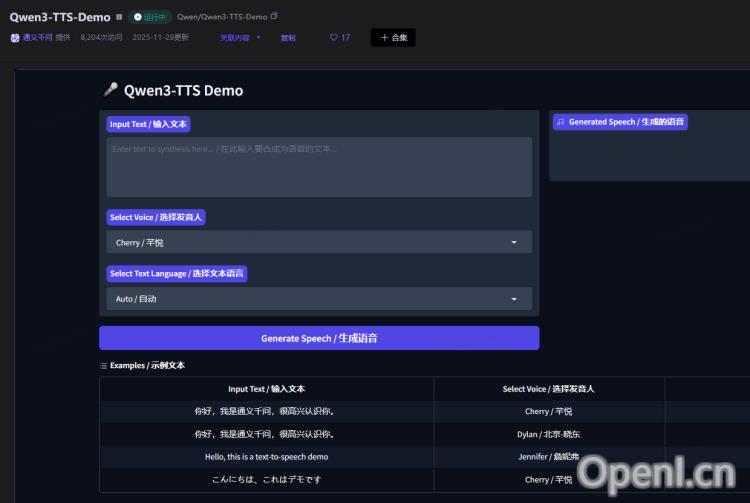This screenshot has width=750, height=503.
Task: Open the Select Voice dropdown showing Cherry
Action: coord(319,242)
